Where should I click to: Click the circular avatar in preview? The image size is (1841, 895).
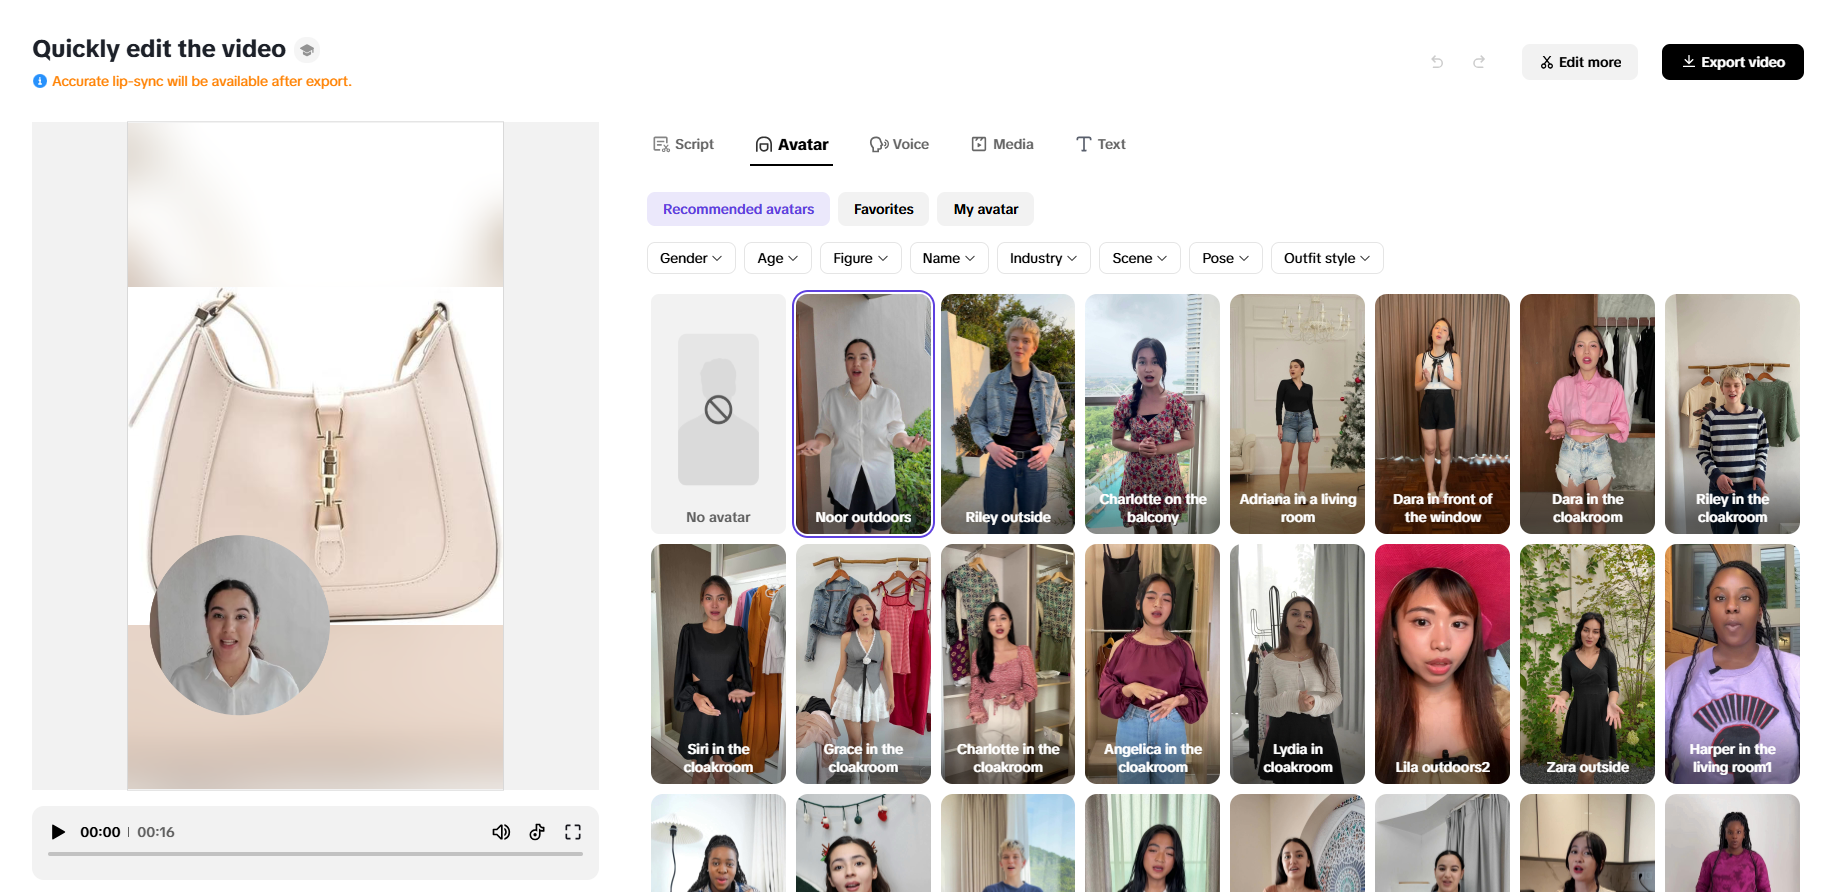coord(240,625)
